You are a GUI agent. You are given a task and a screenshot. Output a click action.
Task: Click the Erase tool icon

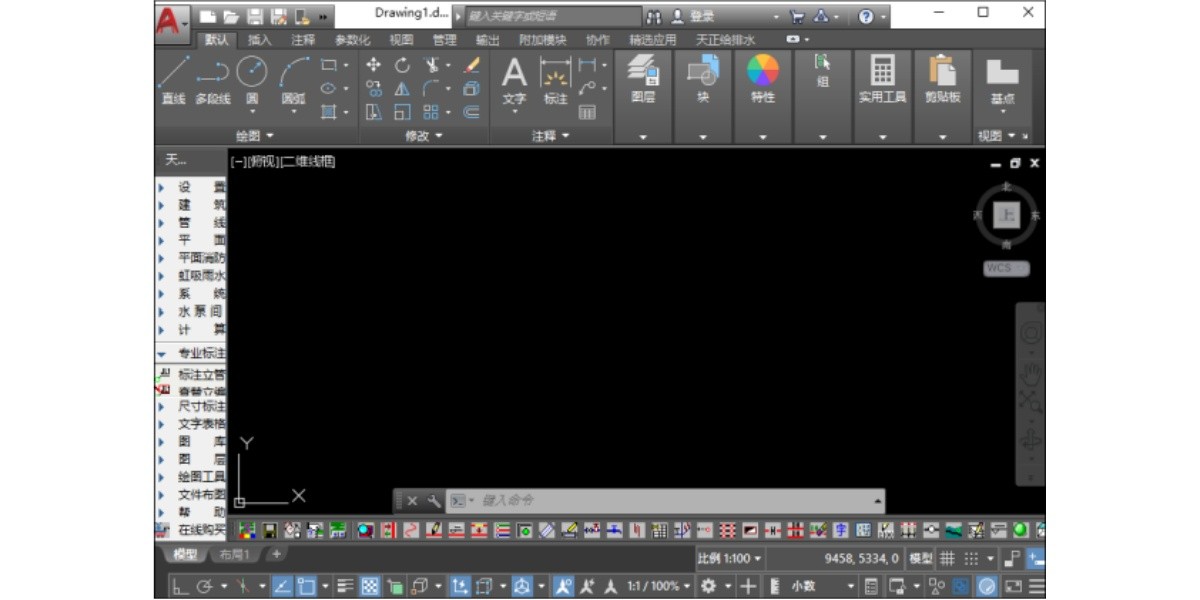[x=472, y=65]
